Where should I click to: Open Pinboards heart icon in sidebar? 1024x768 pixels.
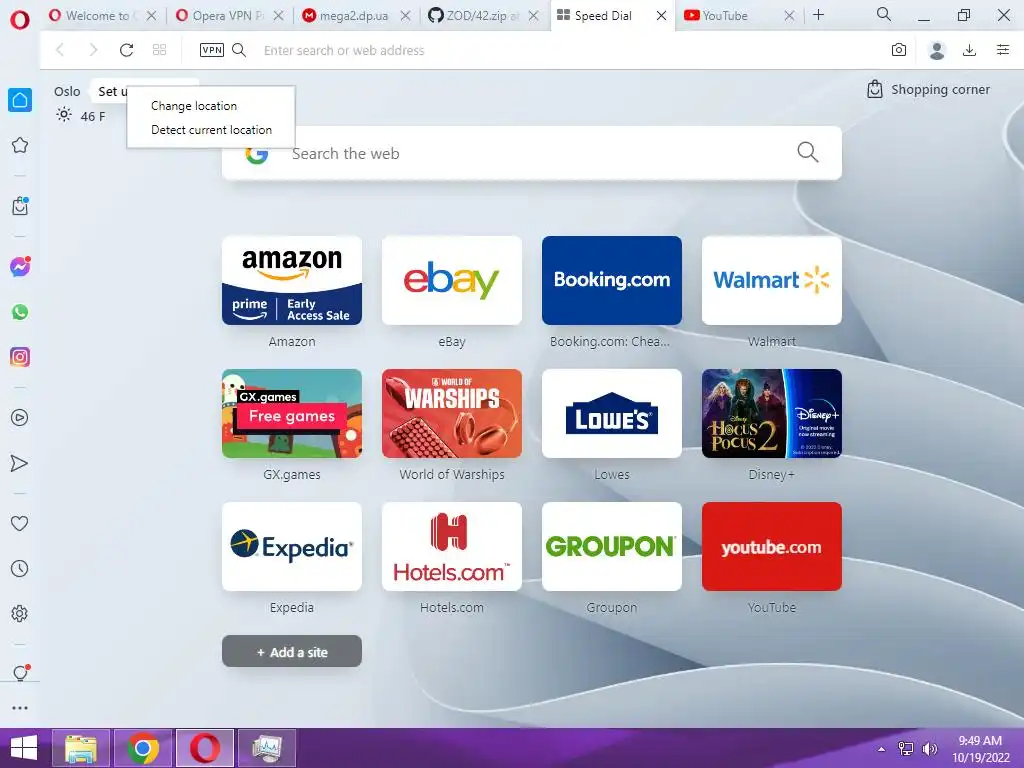click(x=20, y=523)
